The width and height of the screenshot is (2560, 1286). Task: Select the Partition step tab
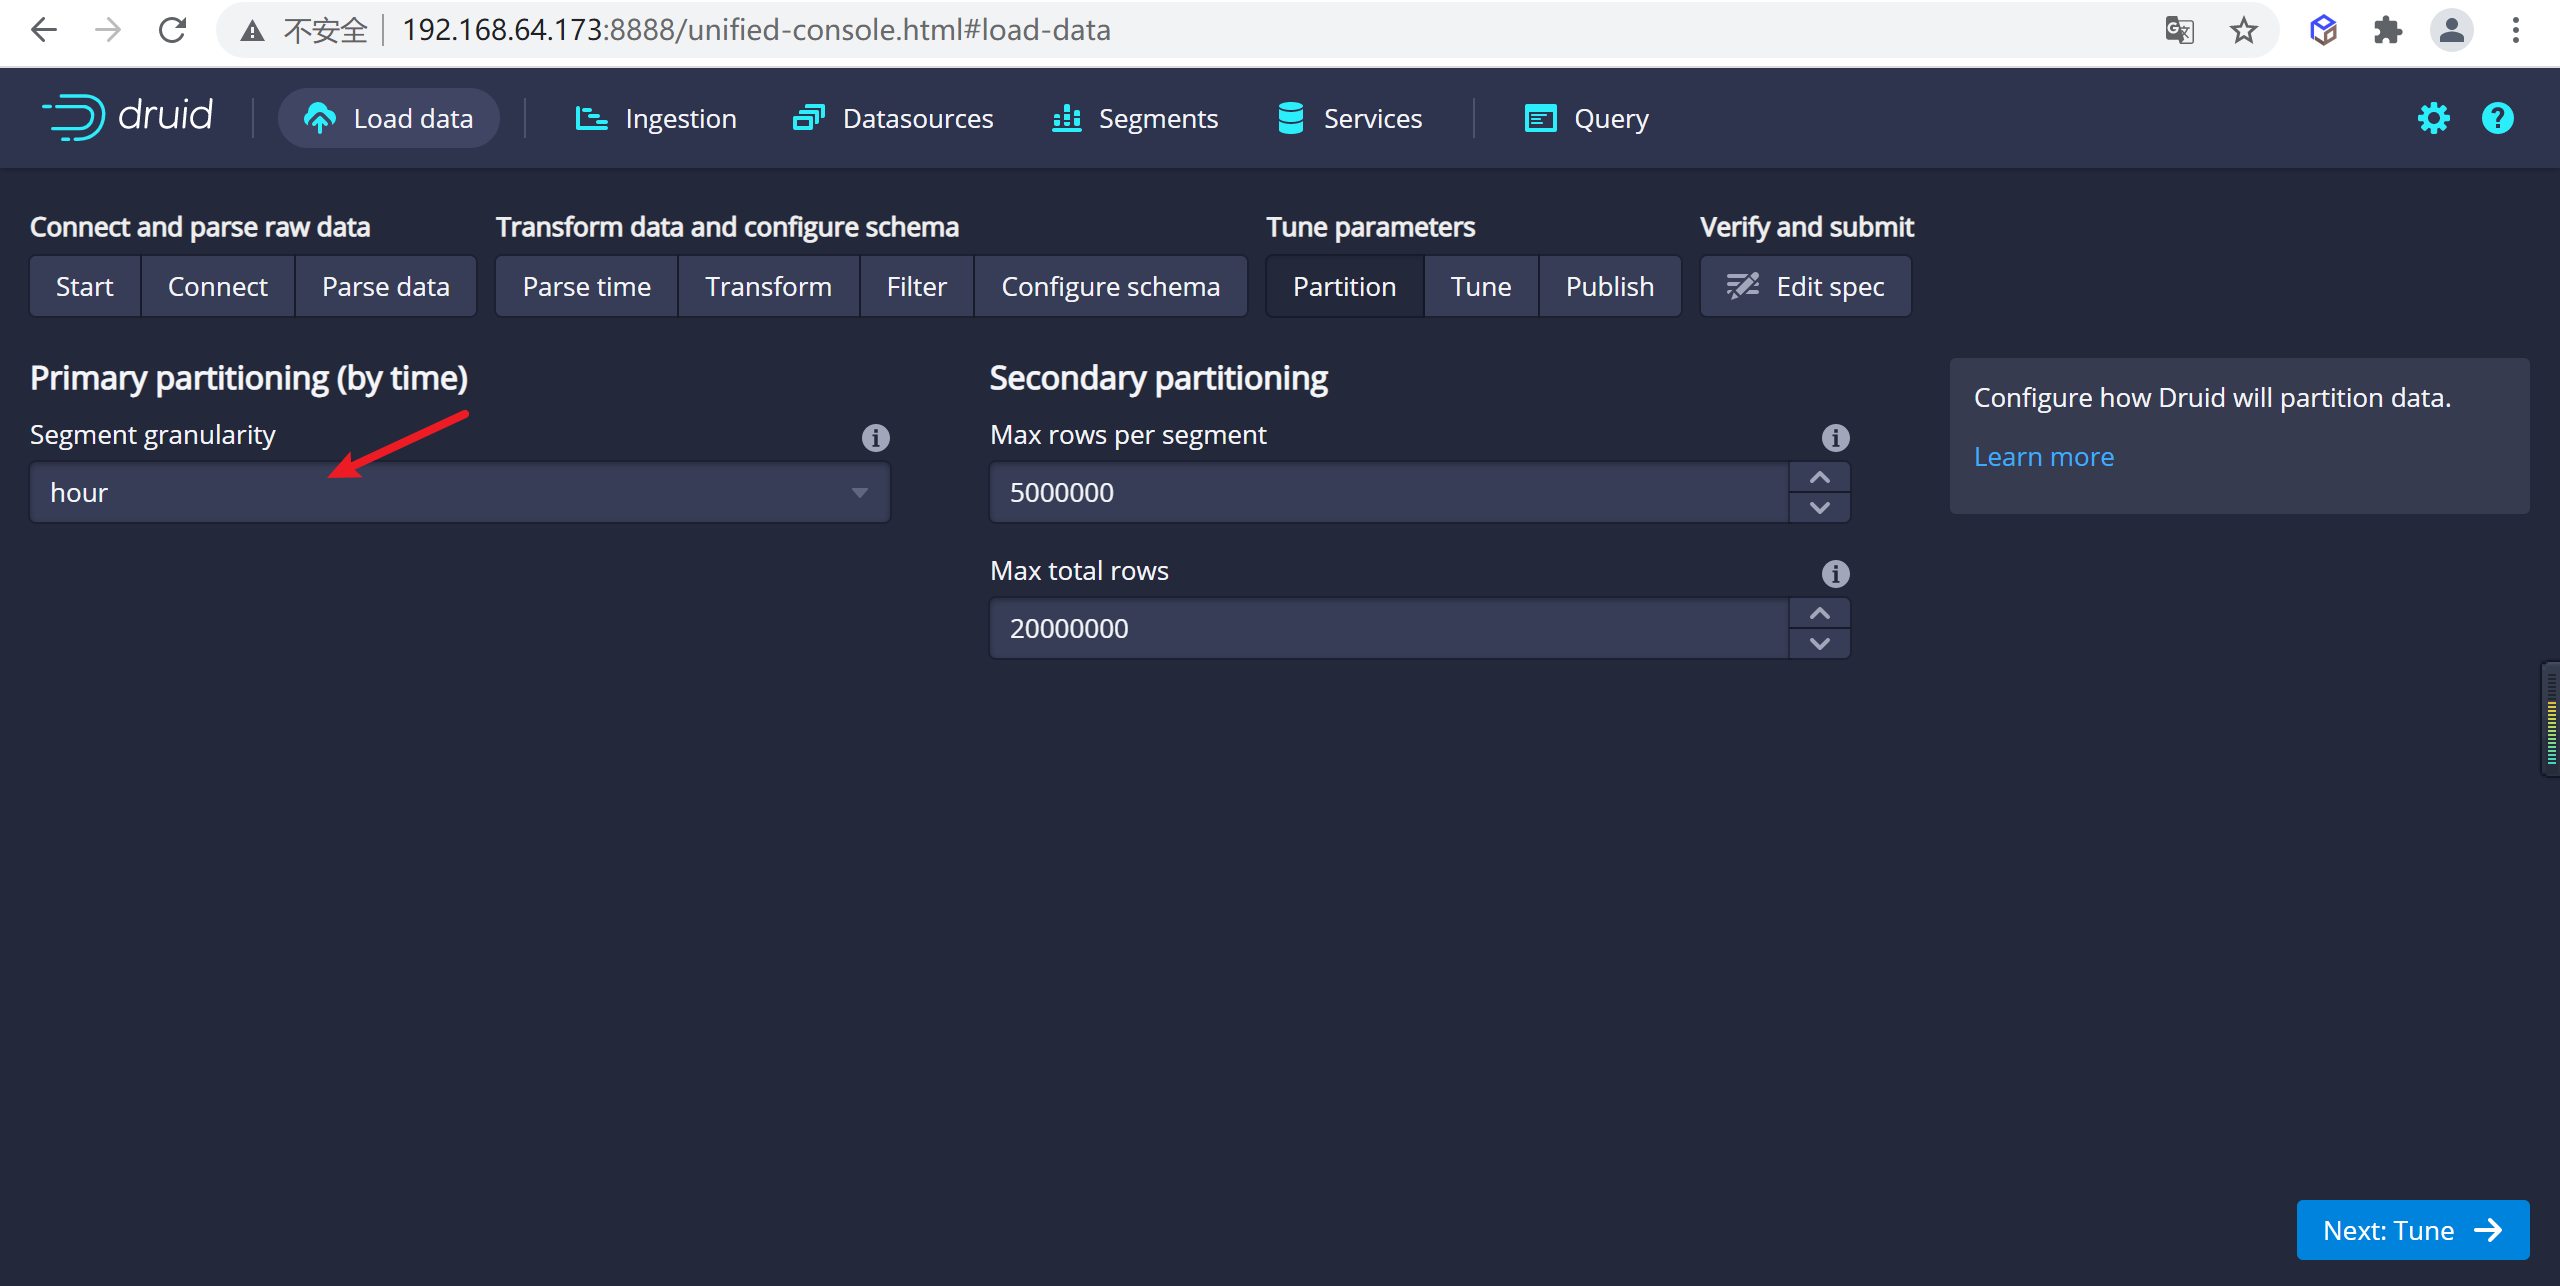(x=1343, y=285)
